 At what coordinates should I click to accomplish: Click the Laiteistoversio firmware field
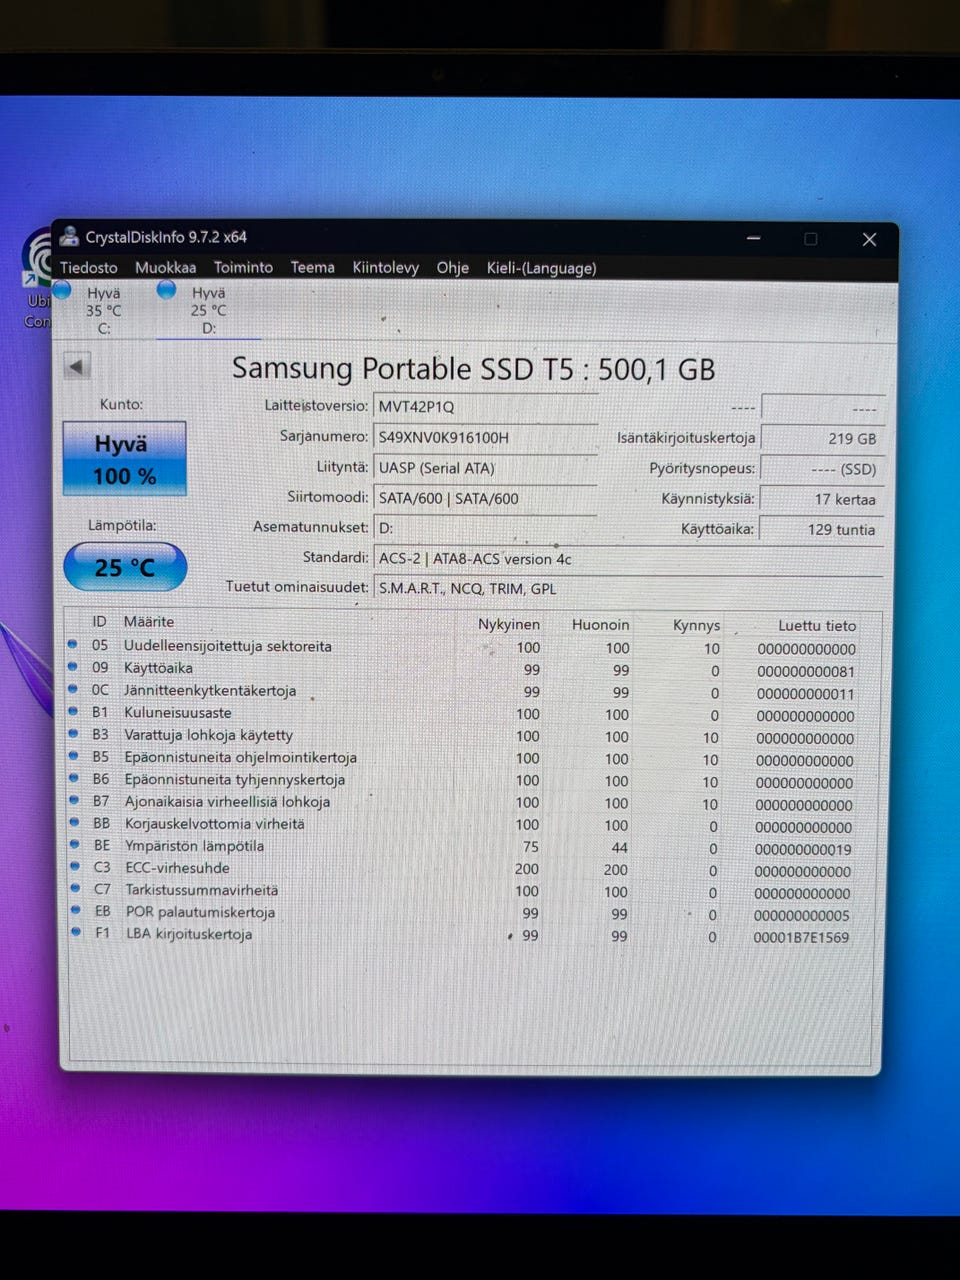[x=486, y=407]
